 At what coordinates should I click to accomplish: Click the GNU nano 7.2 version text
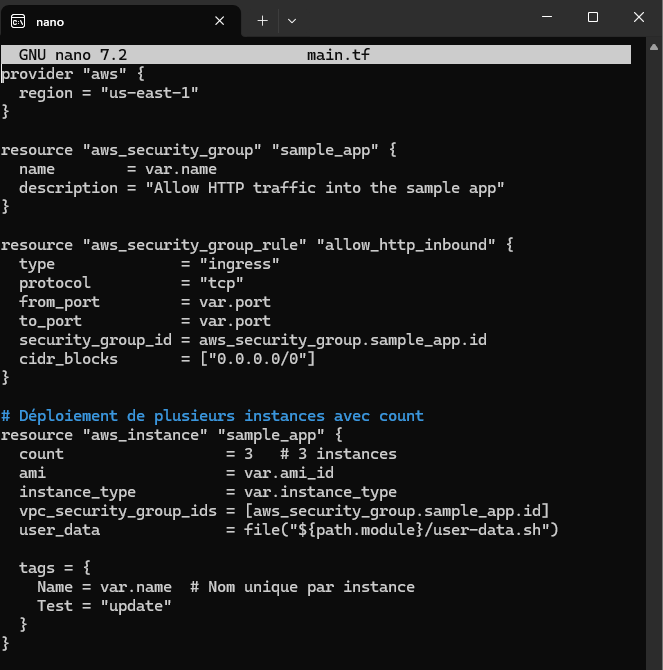pyautogui.click(x=72, y=55)
